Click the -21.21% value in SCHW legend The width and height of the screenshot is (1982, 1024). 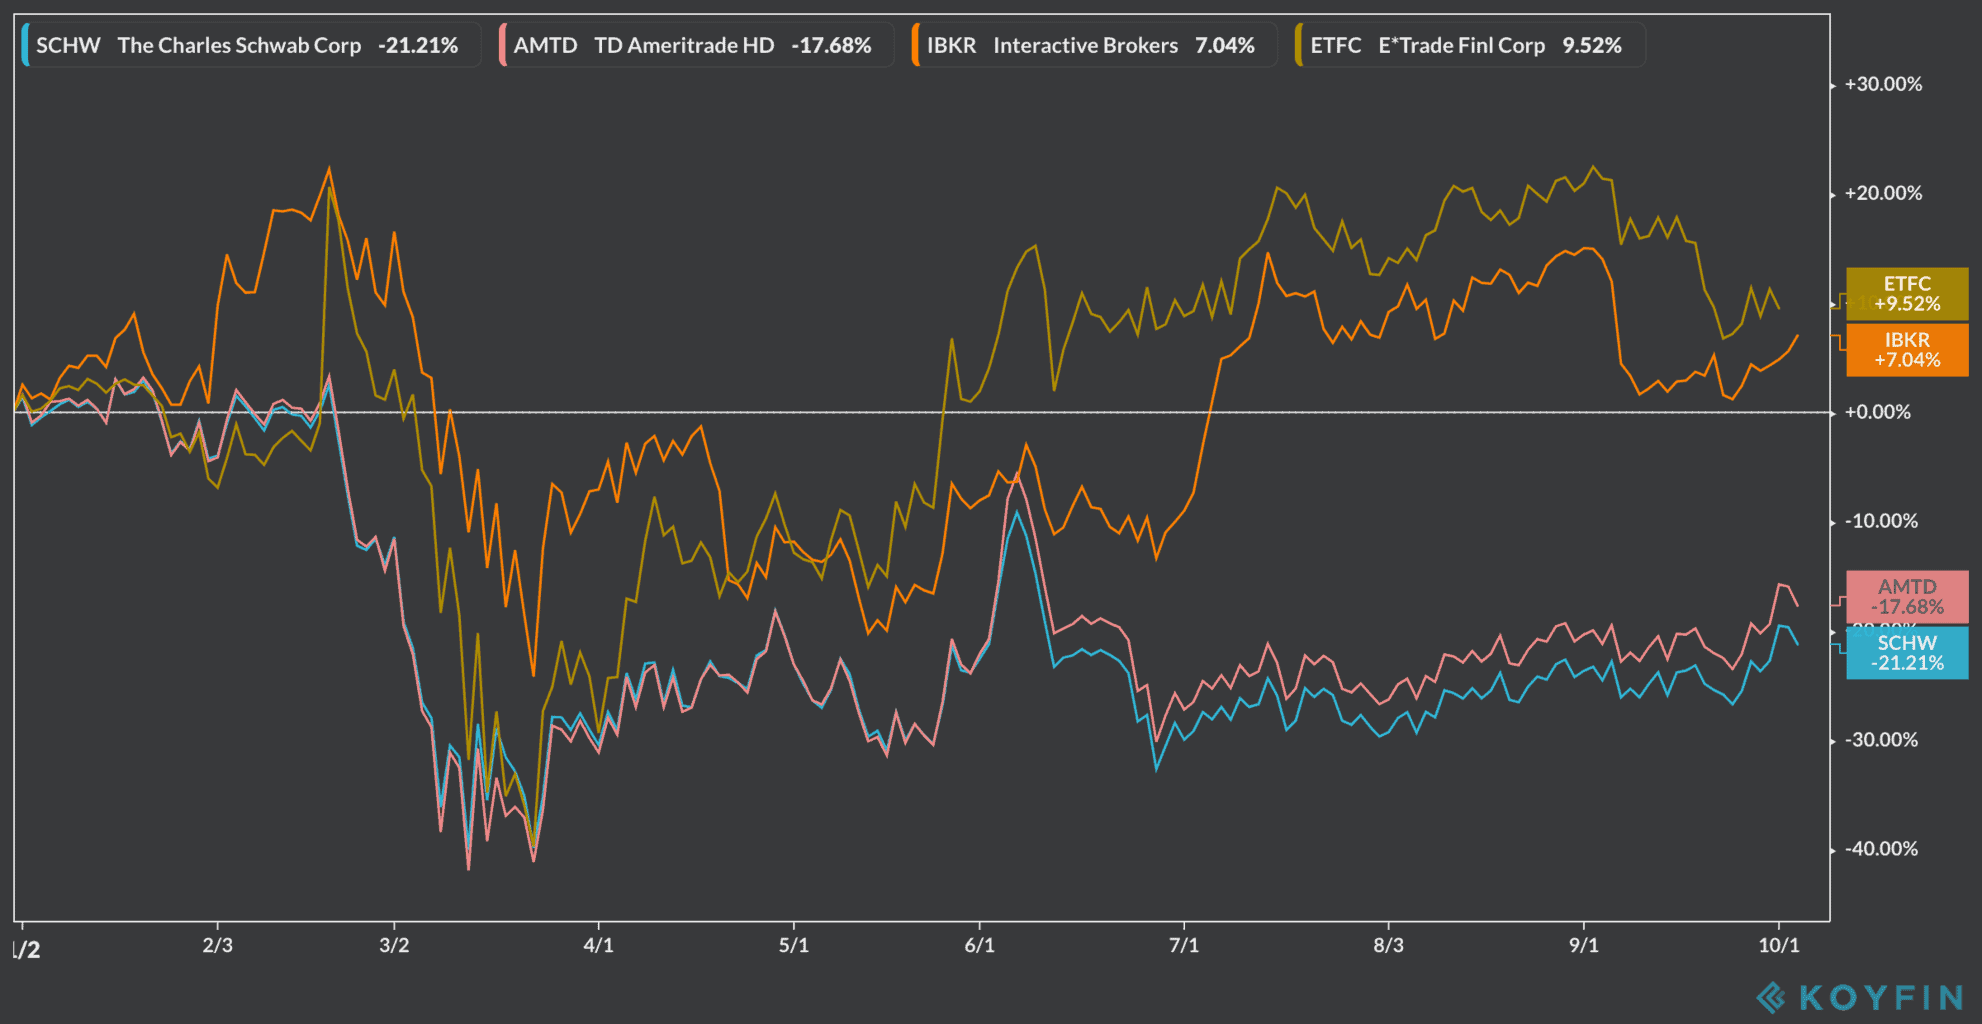point(418,45)
